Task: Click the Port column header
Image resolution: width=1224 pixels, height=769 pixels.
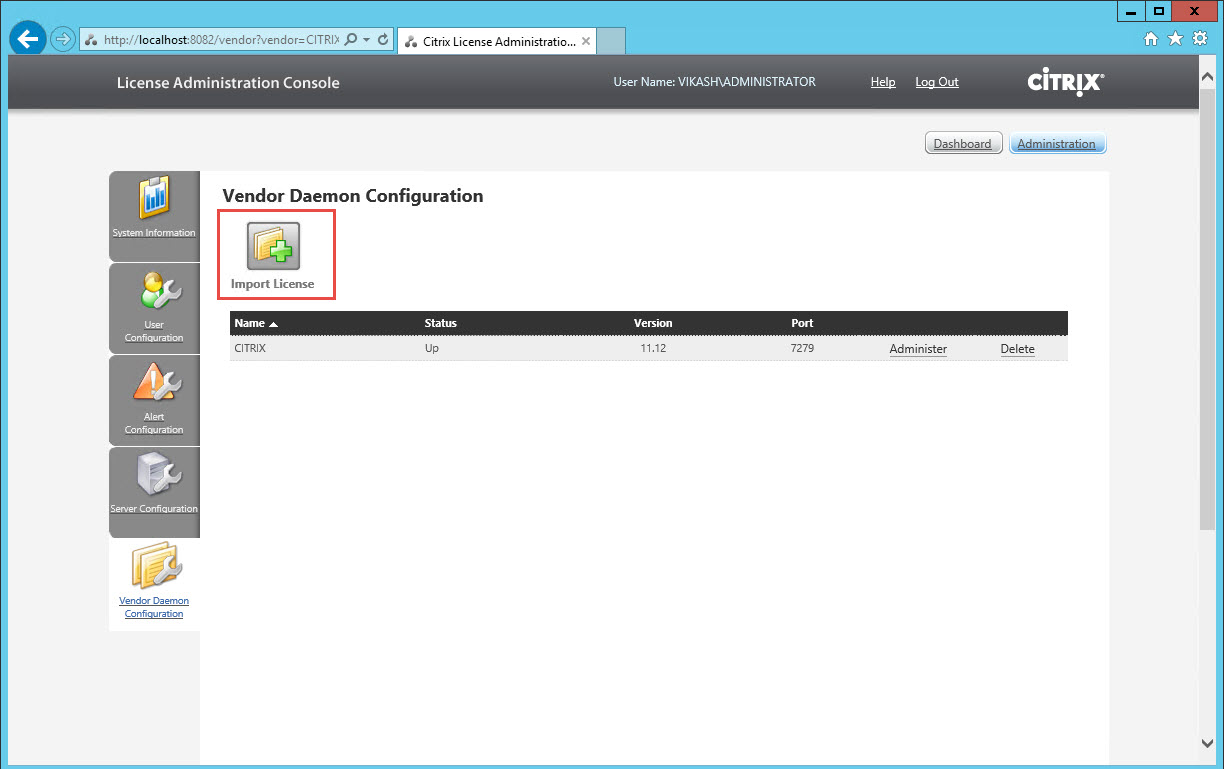Action: [802, 323]
